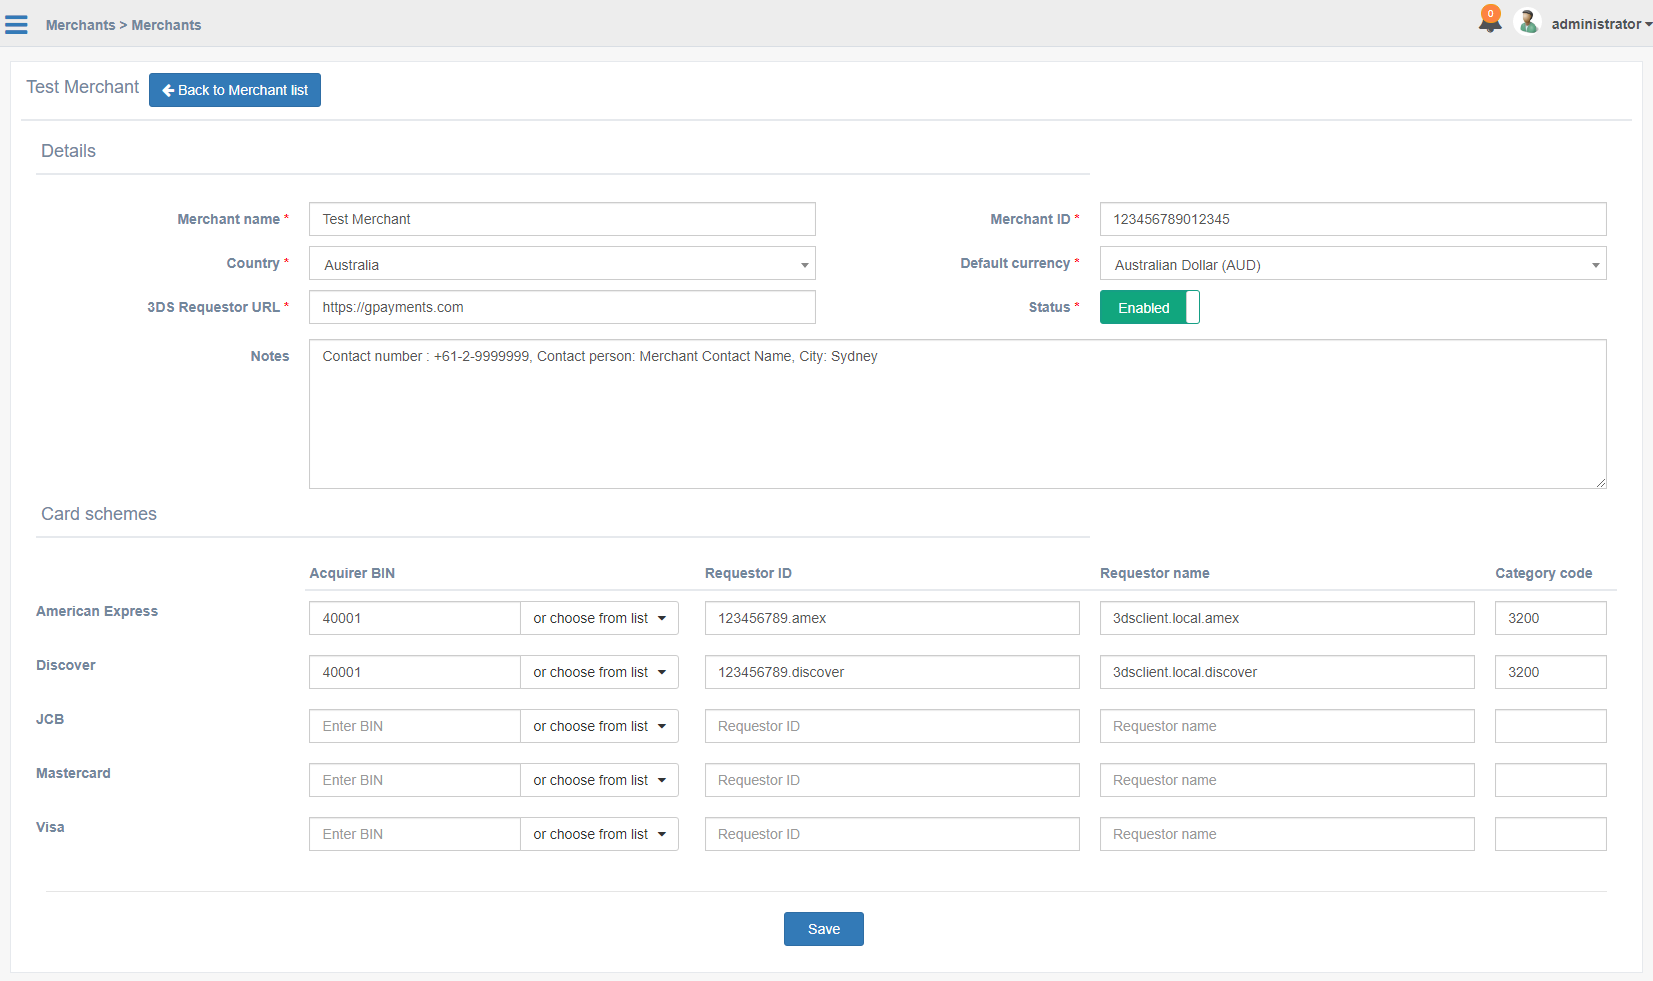Open American Express 'or choose from list' dropdown
Image resolution: width=1653 pixels, height=981 pixels.
(x=599, y=619)
